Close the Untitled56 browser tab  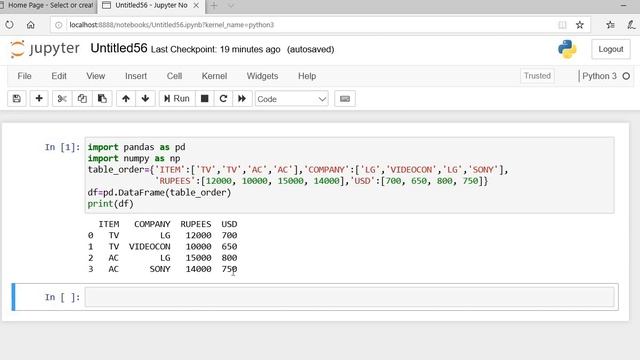point(196,5)
